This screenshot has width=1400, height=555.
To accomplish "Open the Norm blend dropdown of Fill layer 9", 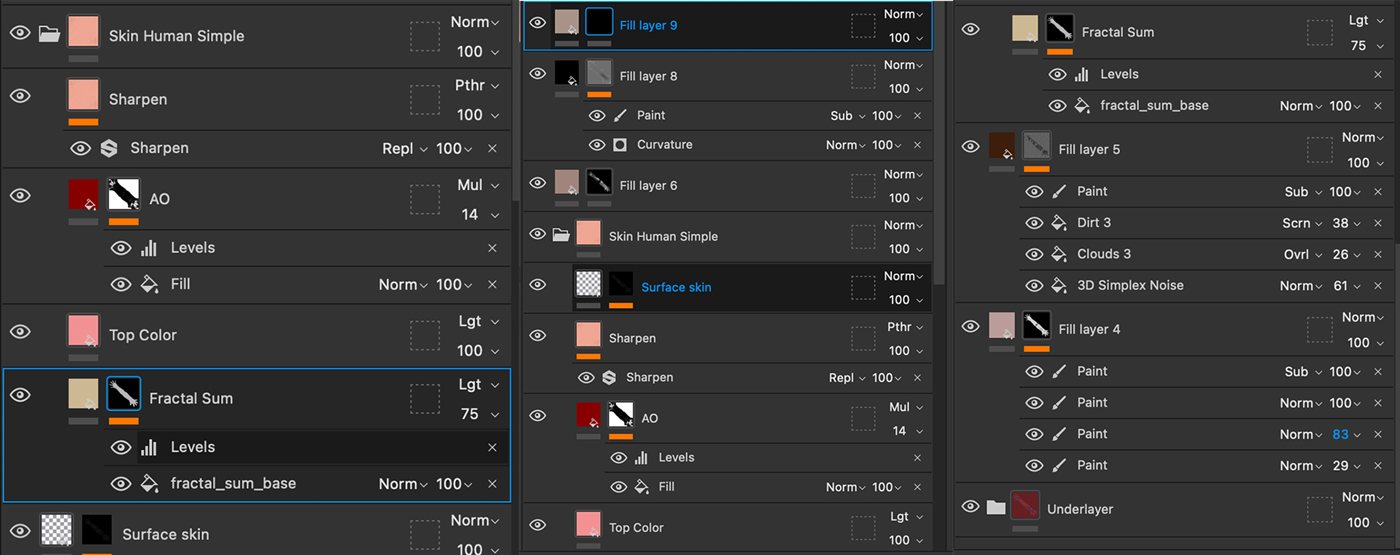I will 905,14.
